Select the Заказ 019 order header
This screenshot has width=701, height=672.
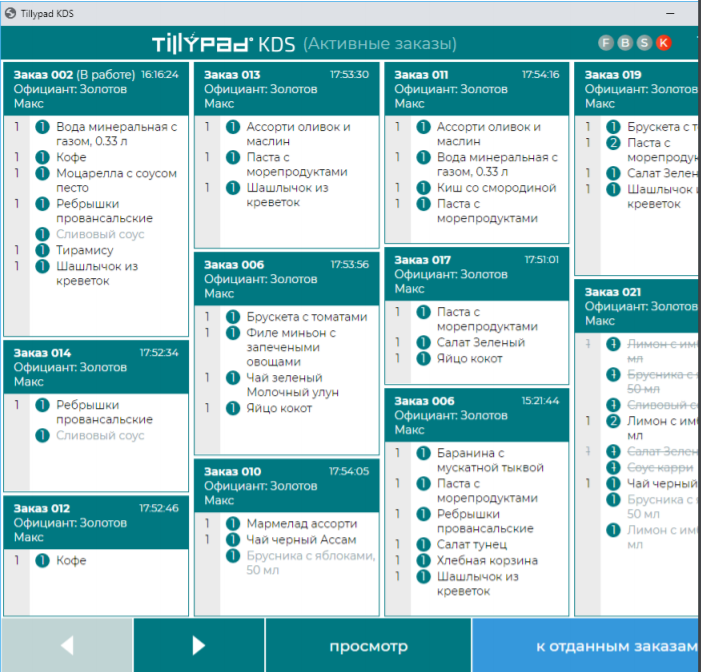click(638, 89)
